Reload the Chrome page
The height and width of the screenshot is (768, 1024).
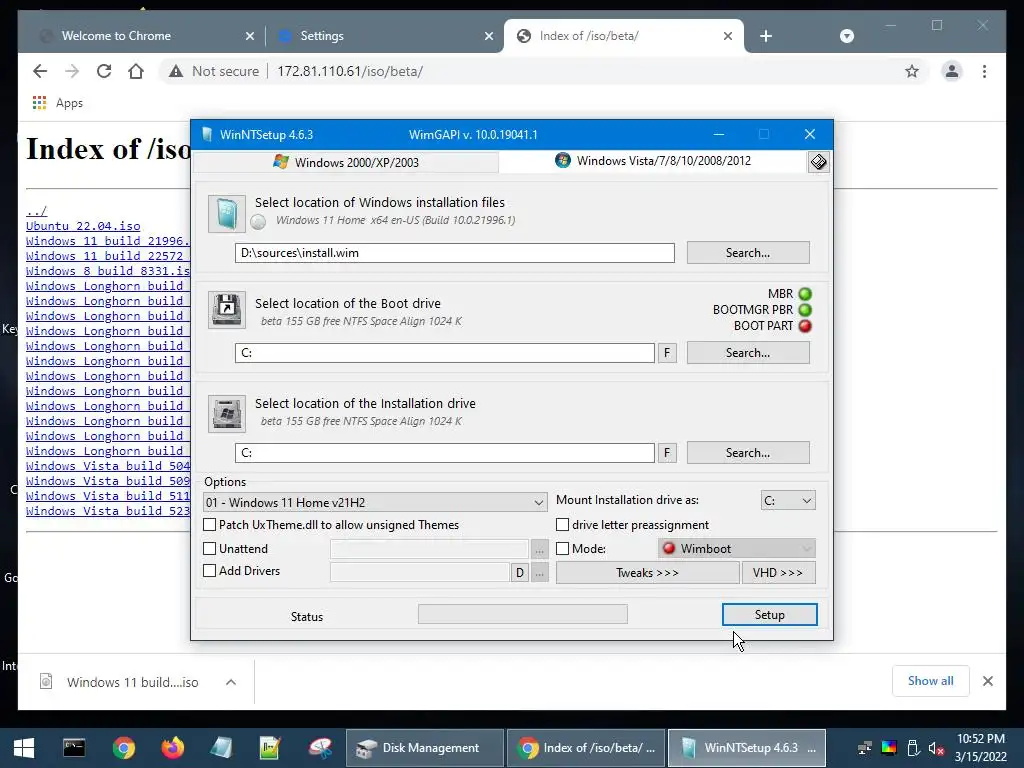point(104,71)
